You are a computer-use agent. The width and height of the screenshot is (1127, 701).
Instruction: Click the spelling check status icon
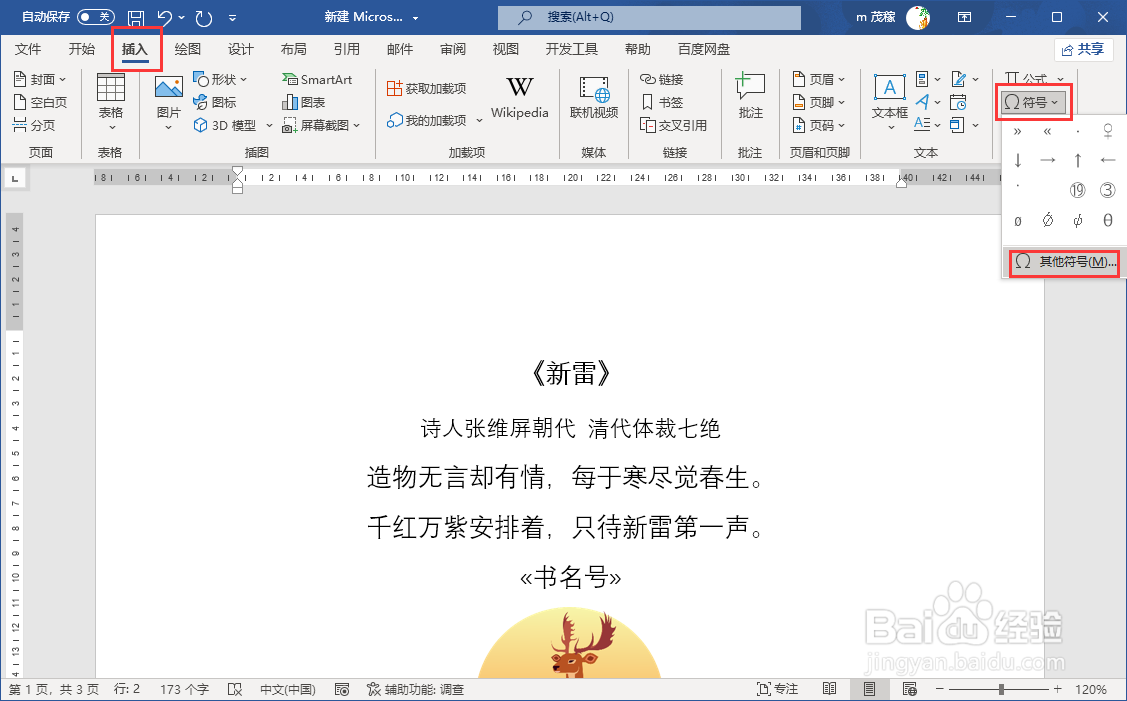click(234, 689)
